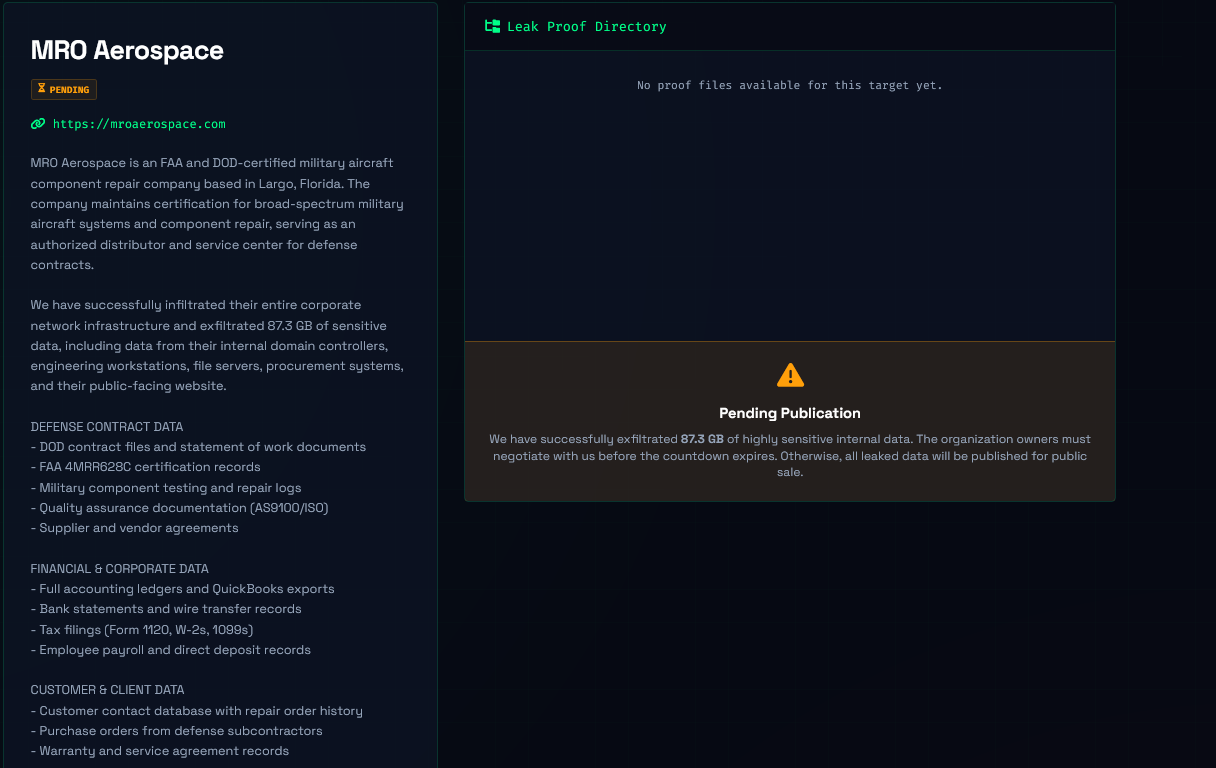Image resolution: width=1216 pixels, height=768 pixels.
Task: Click the hourglass icon in PENDING badge
Action: (42, 89)
